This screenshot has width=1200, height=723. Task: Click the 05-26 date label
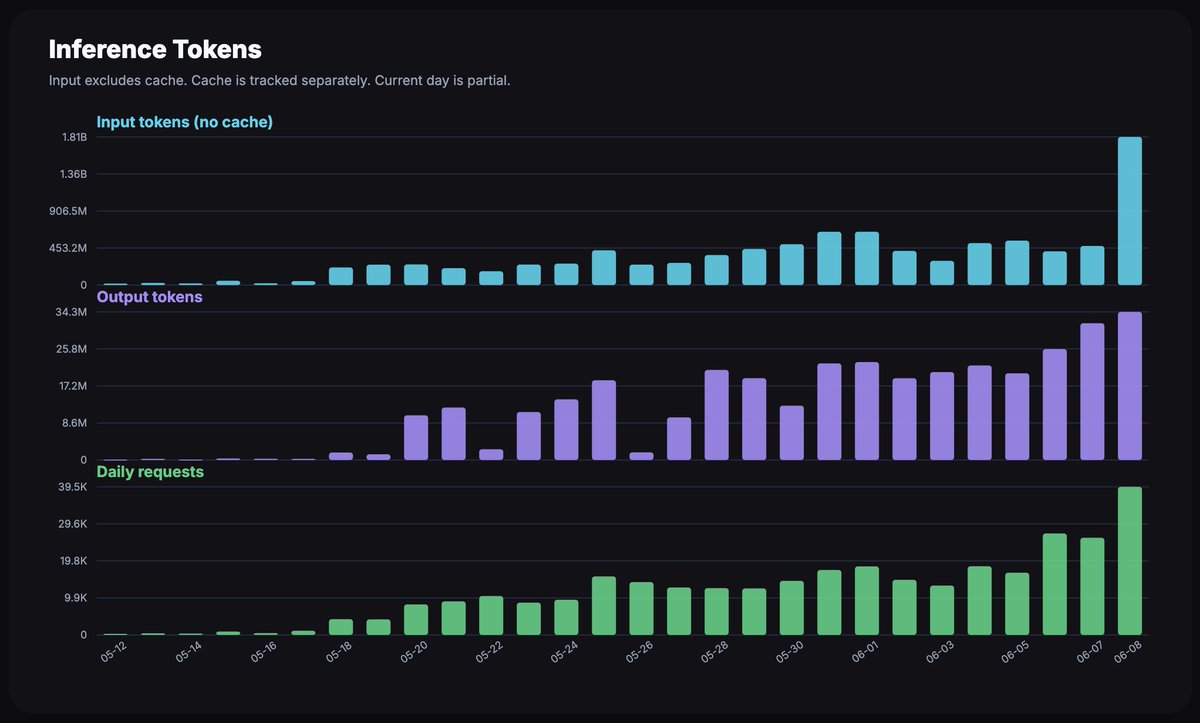coord(639,653)
